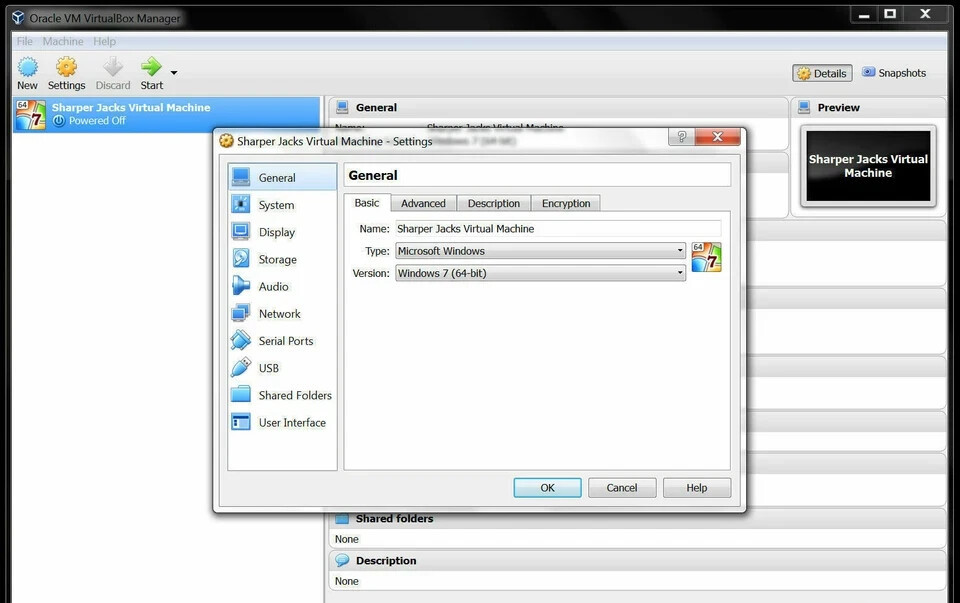Click the Windows 7 icon beside the VM name in list
The height and width of the screenshot is (603, 960).
[31, 114]
